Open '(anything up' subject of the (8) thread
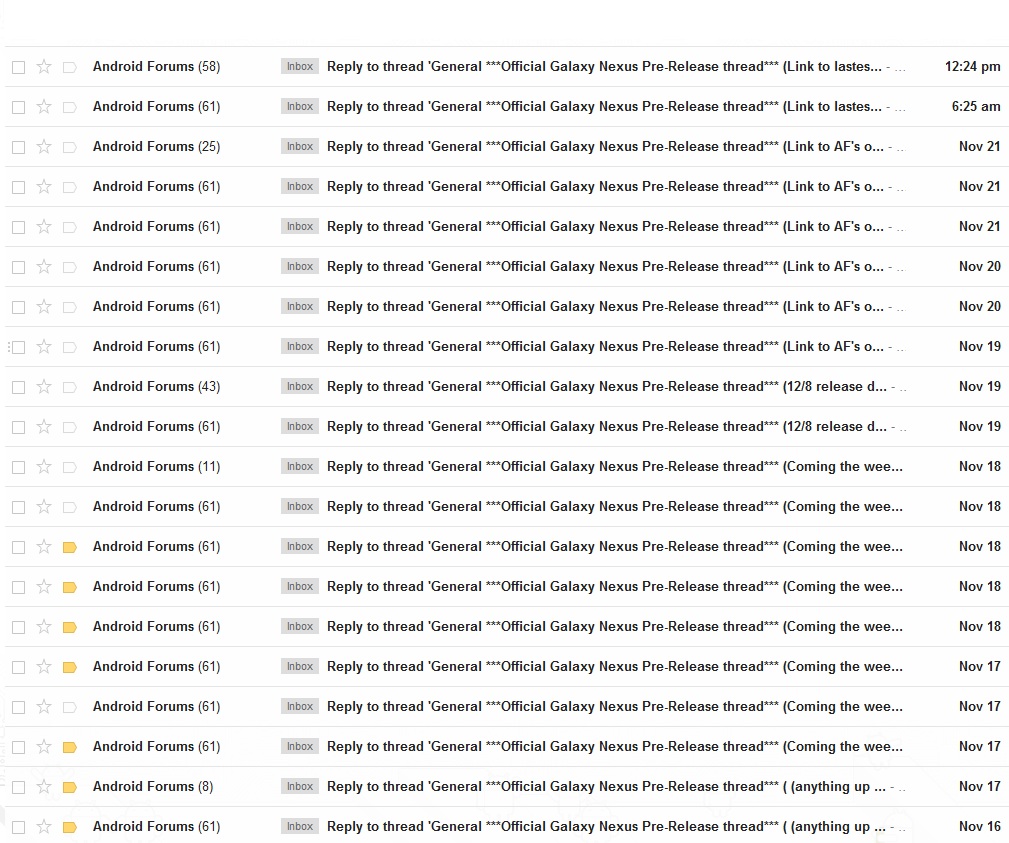This screenshot has width=1009, height=843. pyautogui.click(x=606, y=786)
